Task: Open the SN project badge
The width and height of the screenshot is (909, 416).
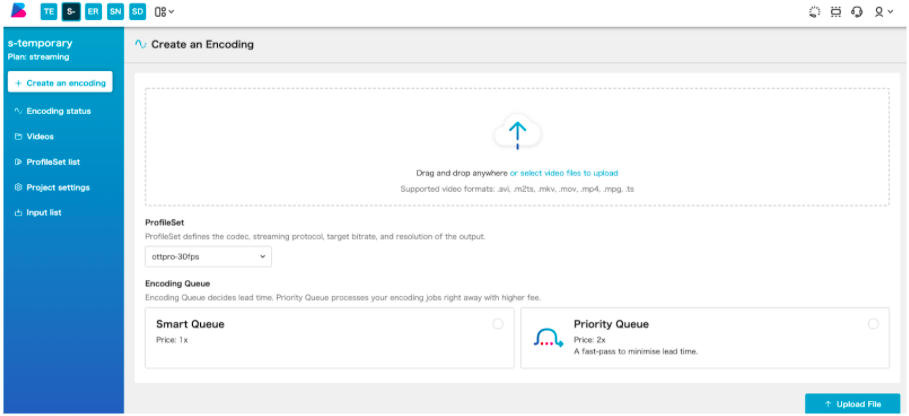Action: [115, 12]
